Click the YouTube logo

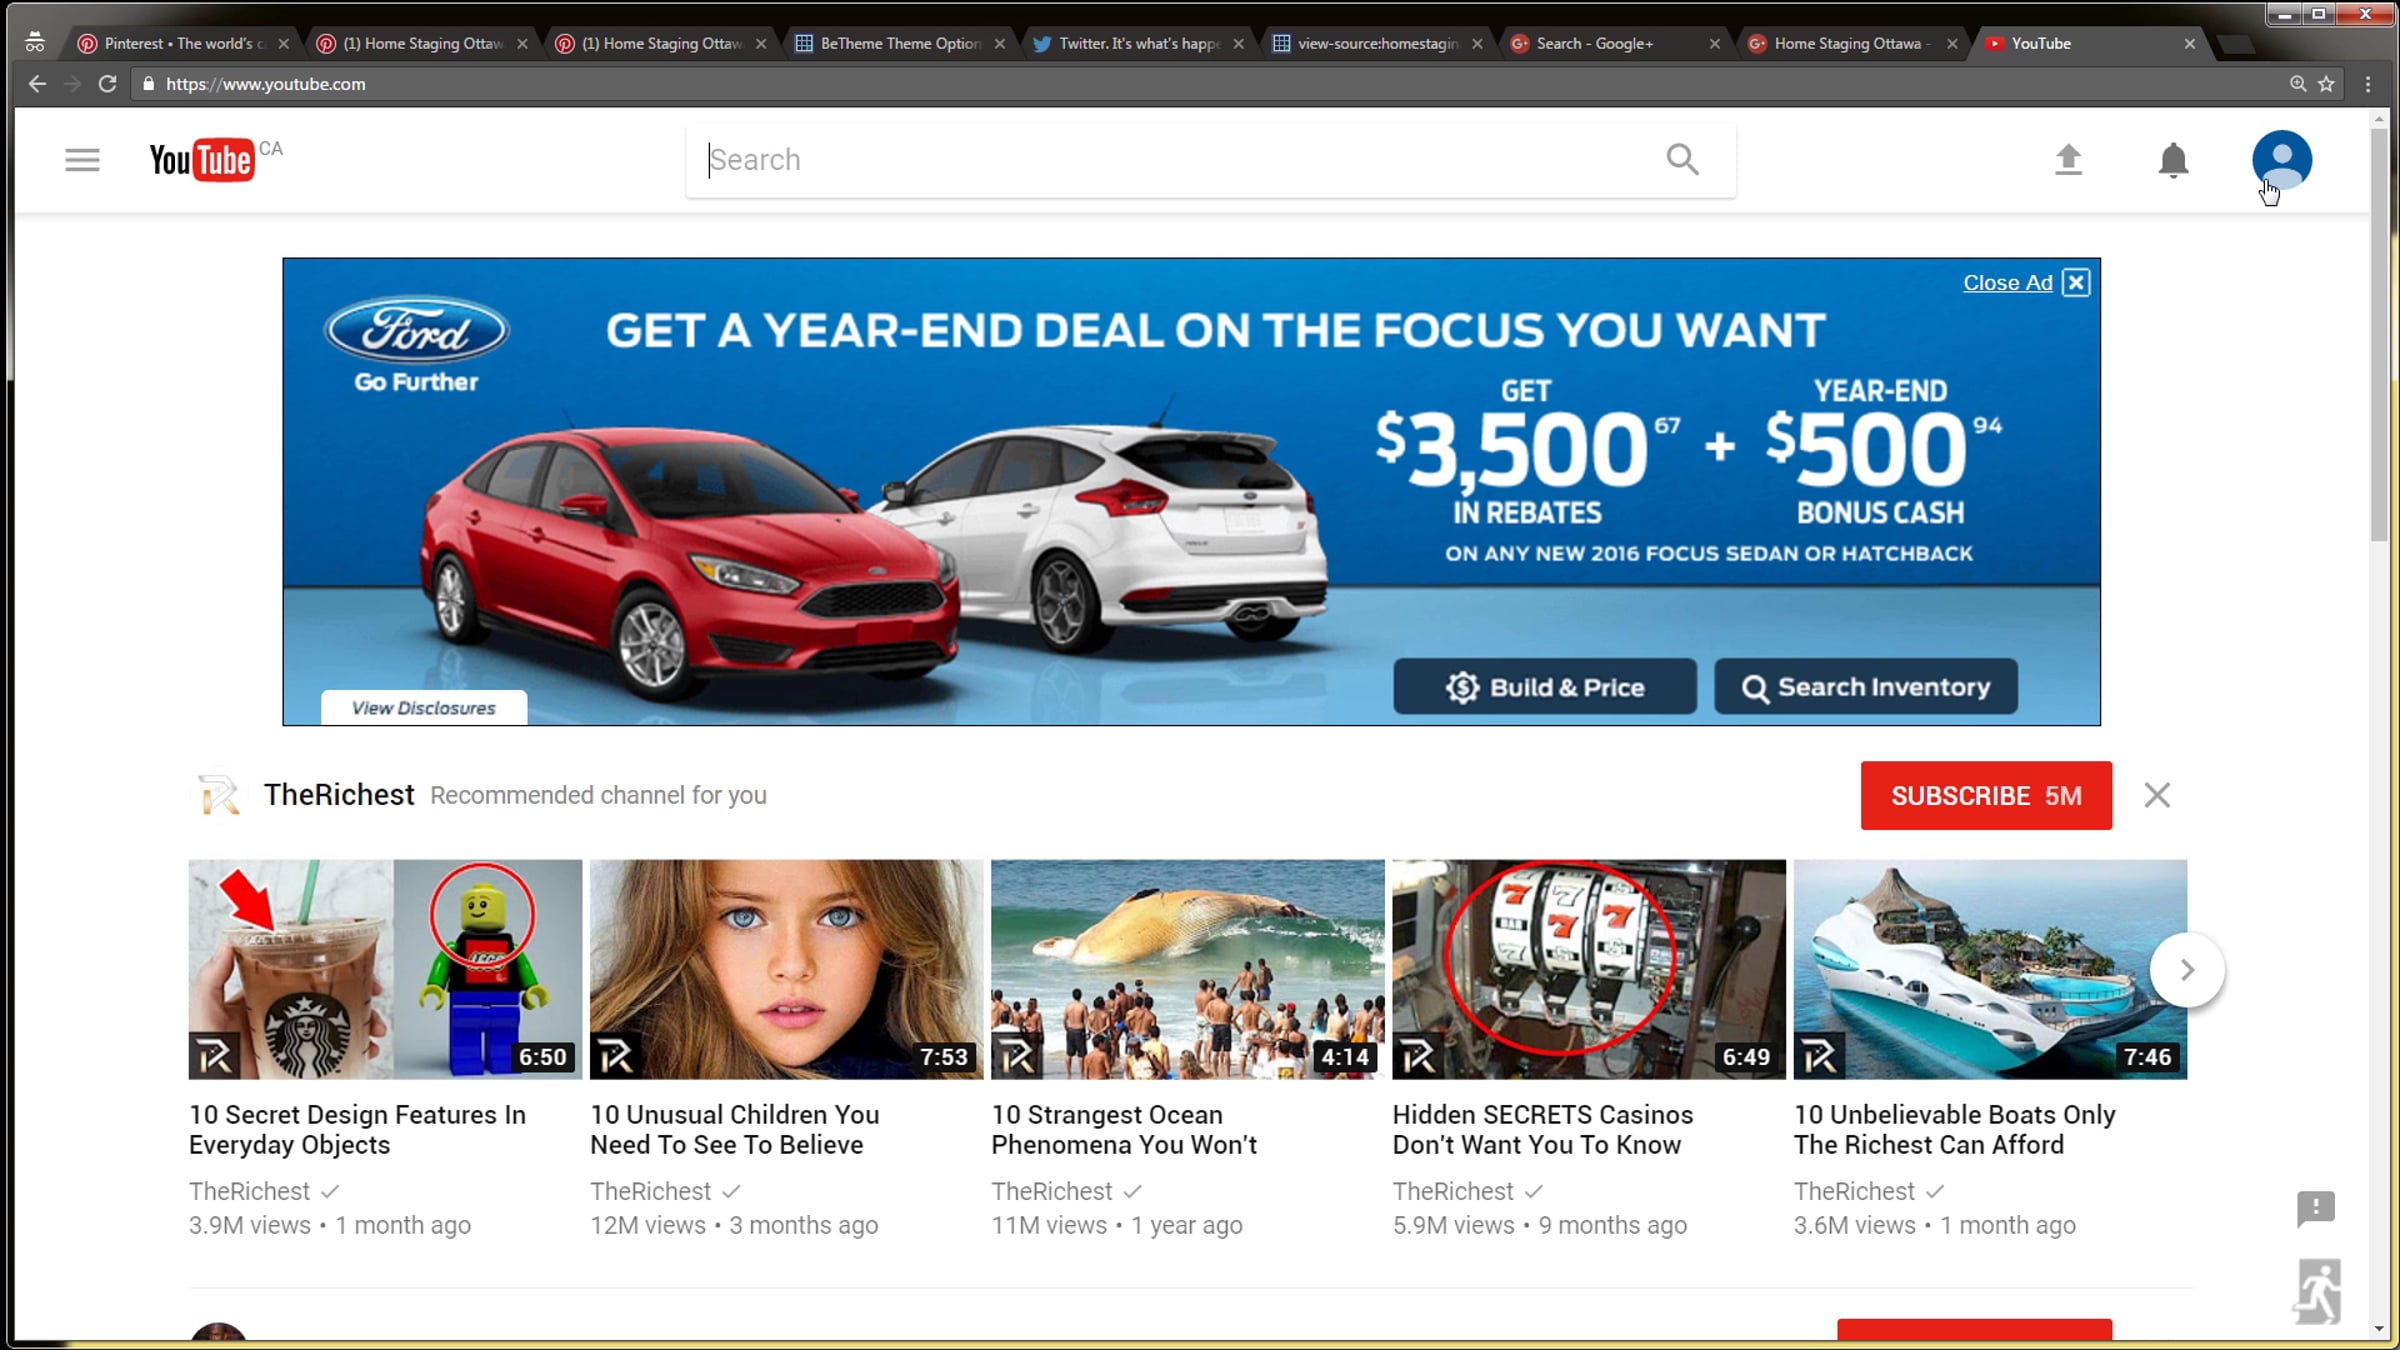202,160
